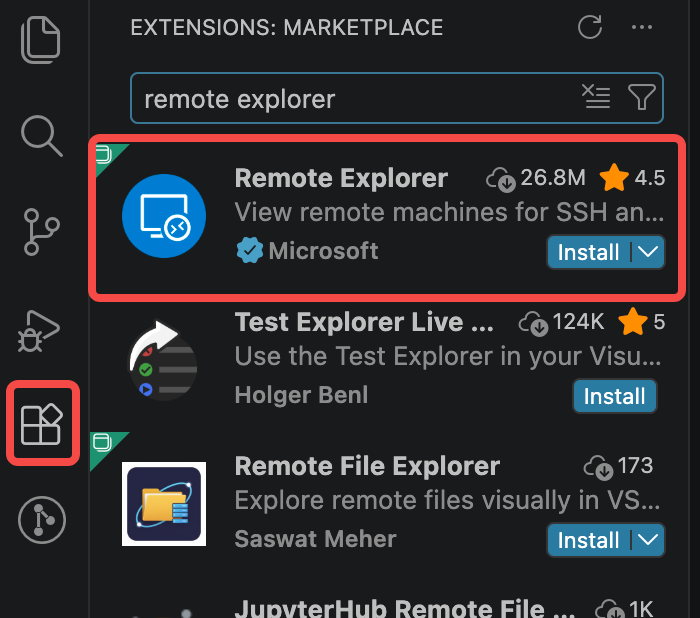Install the Remote File Explorer extension

tap(588, 540)
